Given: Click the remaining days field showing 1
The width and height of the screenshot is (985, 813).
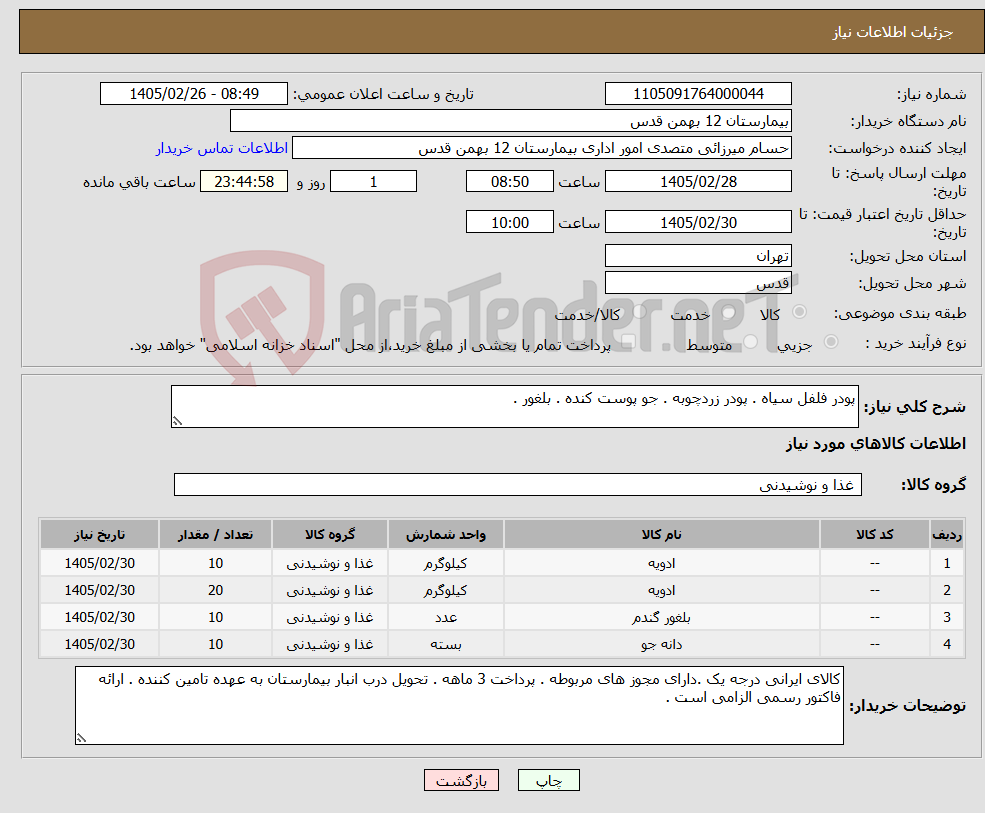Looking at the screenshot, I should coord(373,182).
